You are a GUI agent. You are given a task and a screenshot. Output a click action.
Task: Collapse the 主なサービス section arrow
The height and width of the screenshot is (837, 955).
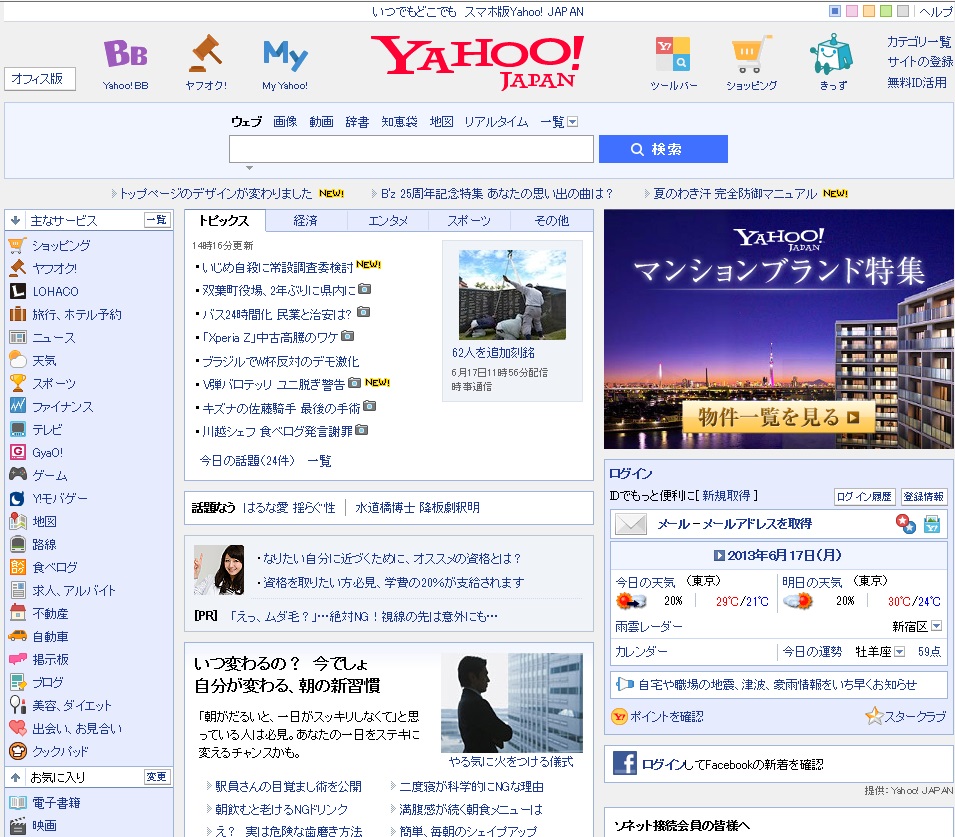click(x=15, y=221)
